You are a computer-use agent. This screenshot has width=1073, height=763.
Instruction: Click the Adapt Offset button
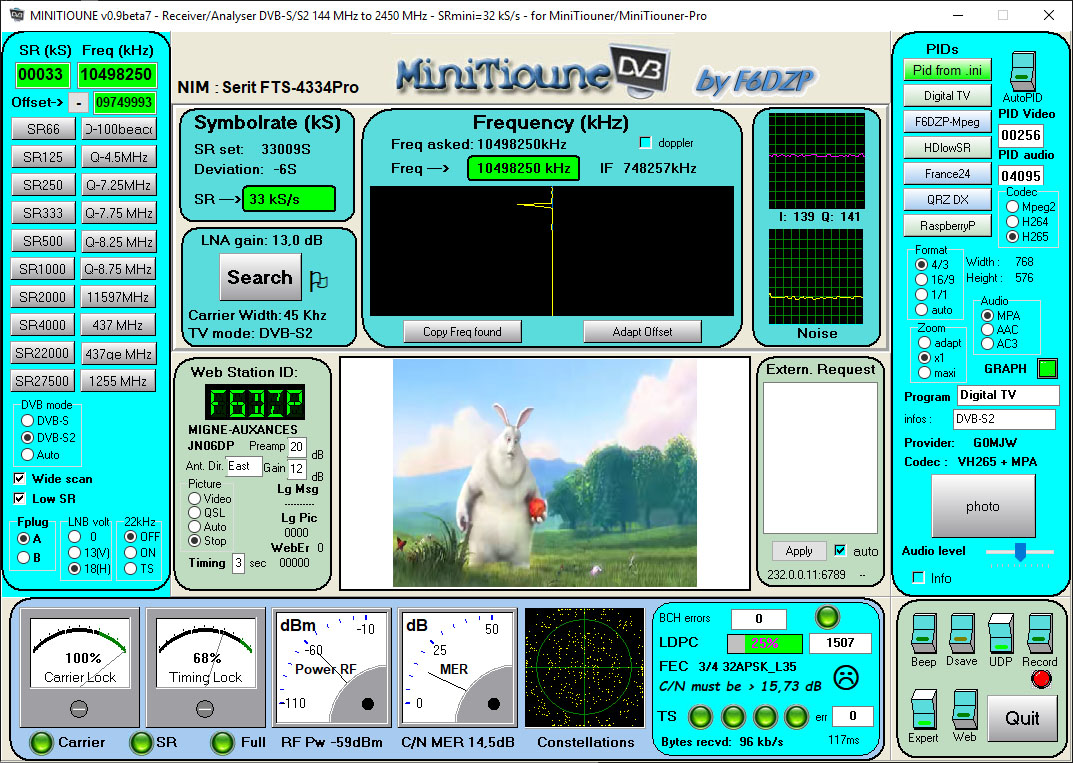[x=643, y=332]
